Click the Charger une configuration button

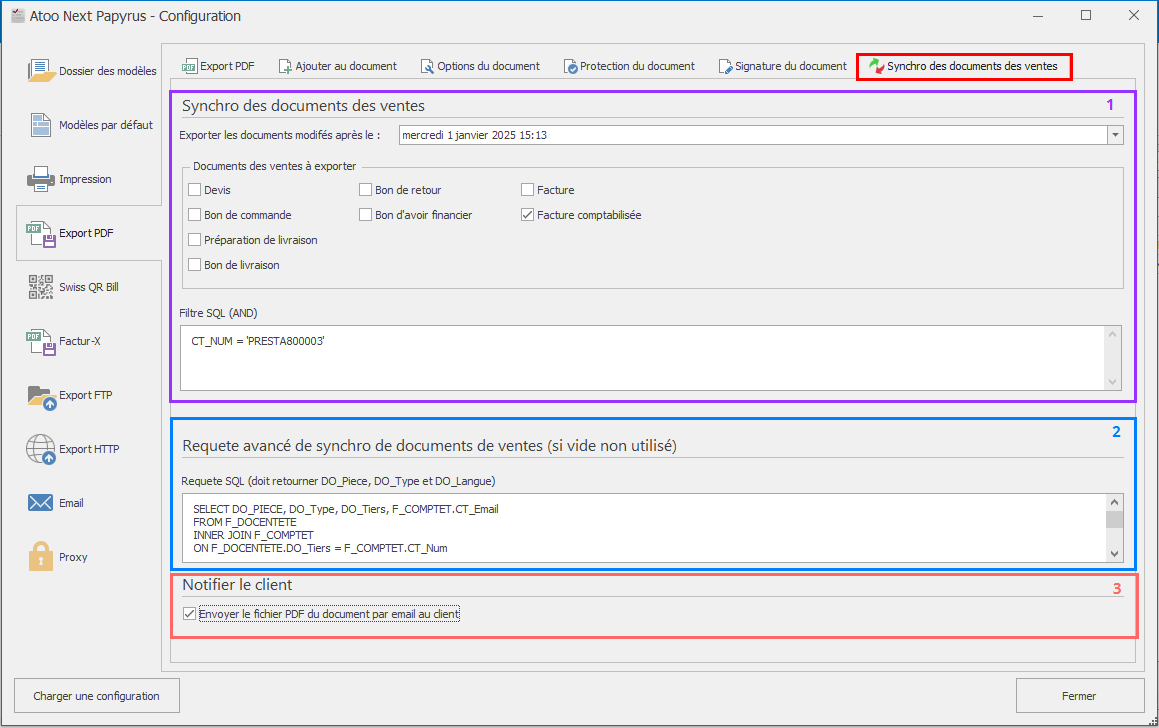coord(96,696)
